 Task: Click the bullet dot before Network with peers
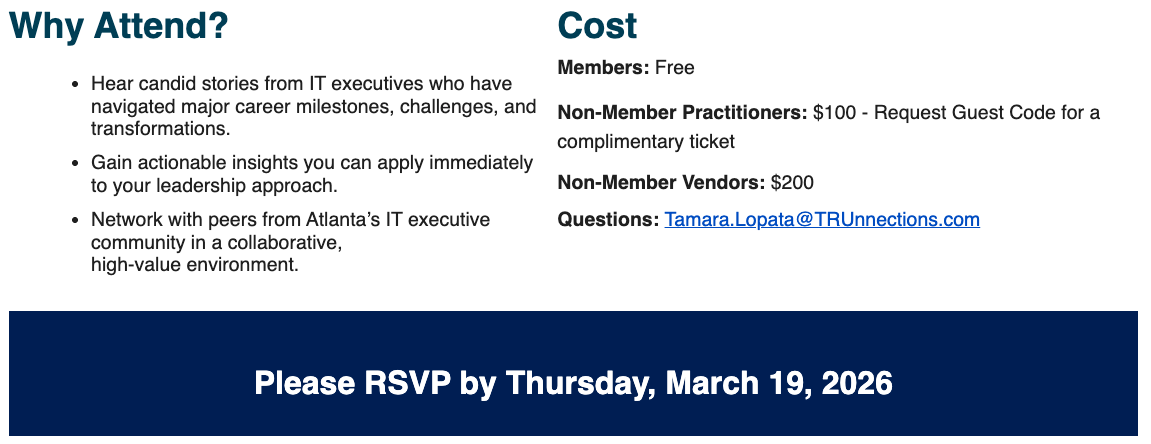[76, 220]
